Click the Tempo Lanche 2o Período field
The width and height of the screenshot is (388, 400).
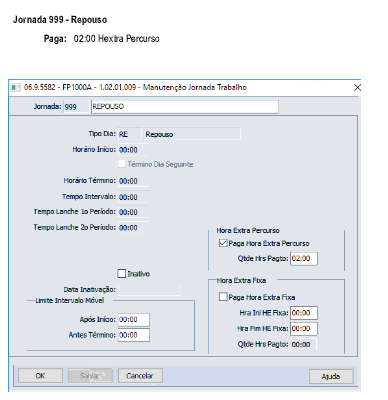(x=134, y=227)
